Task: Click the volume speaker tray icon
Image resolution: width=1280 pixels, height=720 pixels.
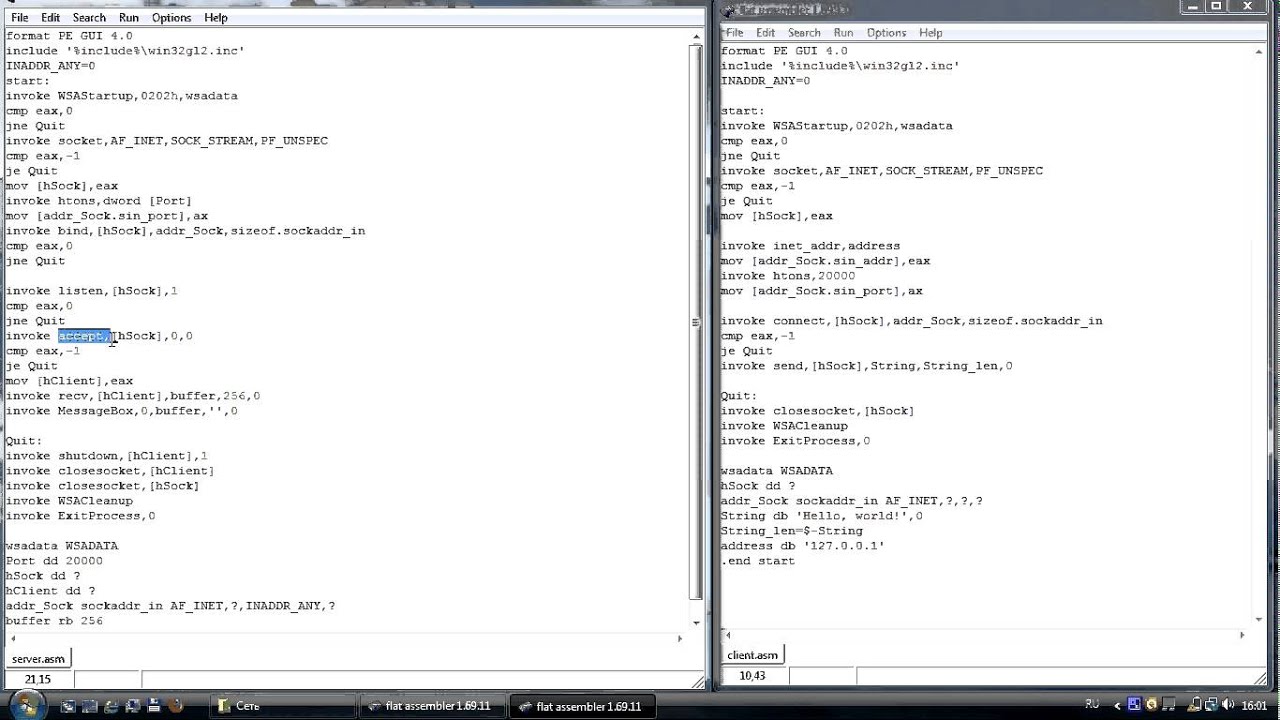Action: (x=1228, y=704)
